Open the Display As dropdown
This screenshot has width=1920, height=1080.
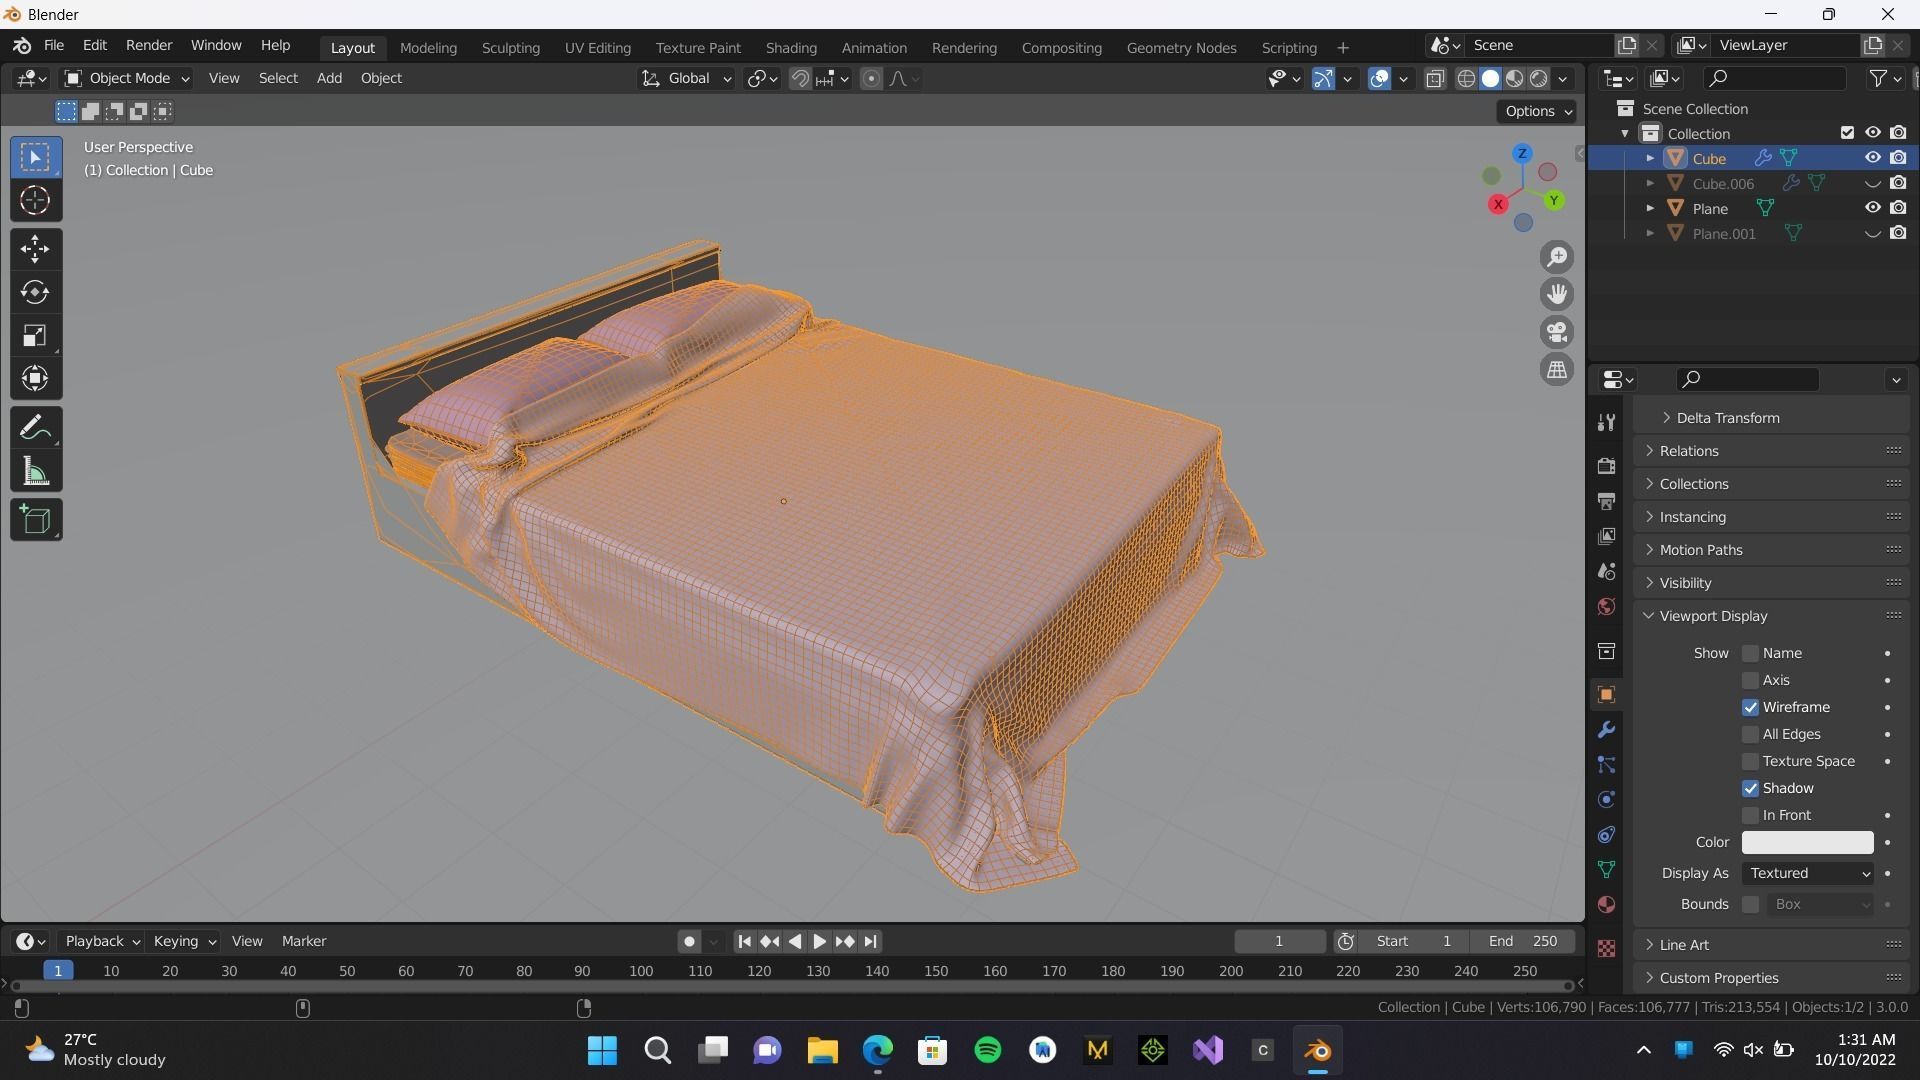click(x=1806, y=872)
